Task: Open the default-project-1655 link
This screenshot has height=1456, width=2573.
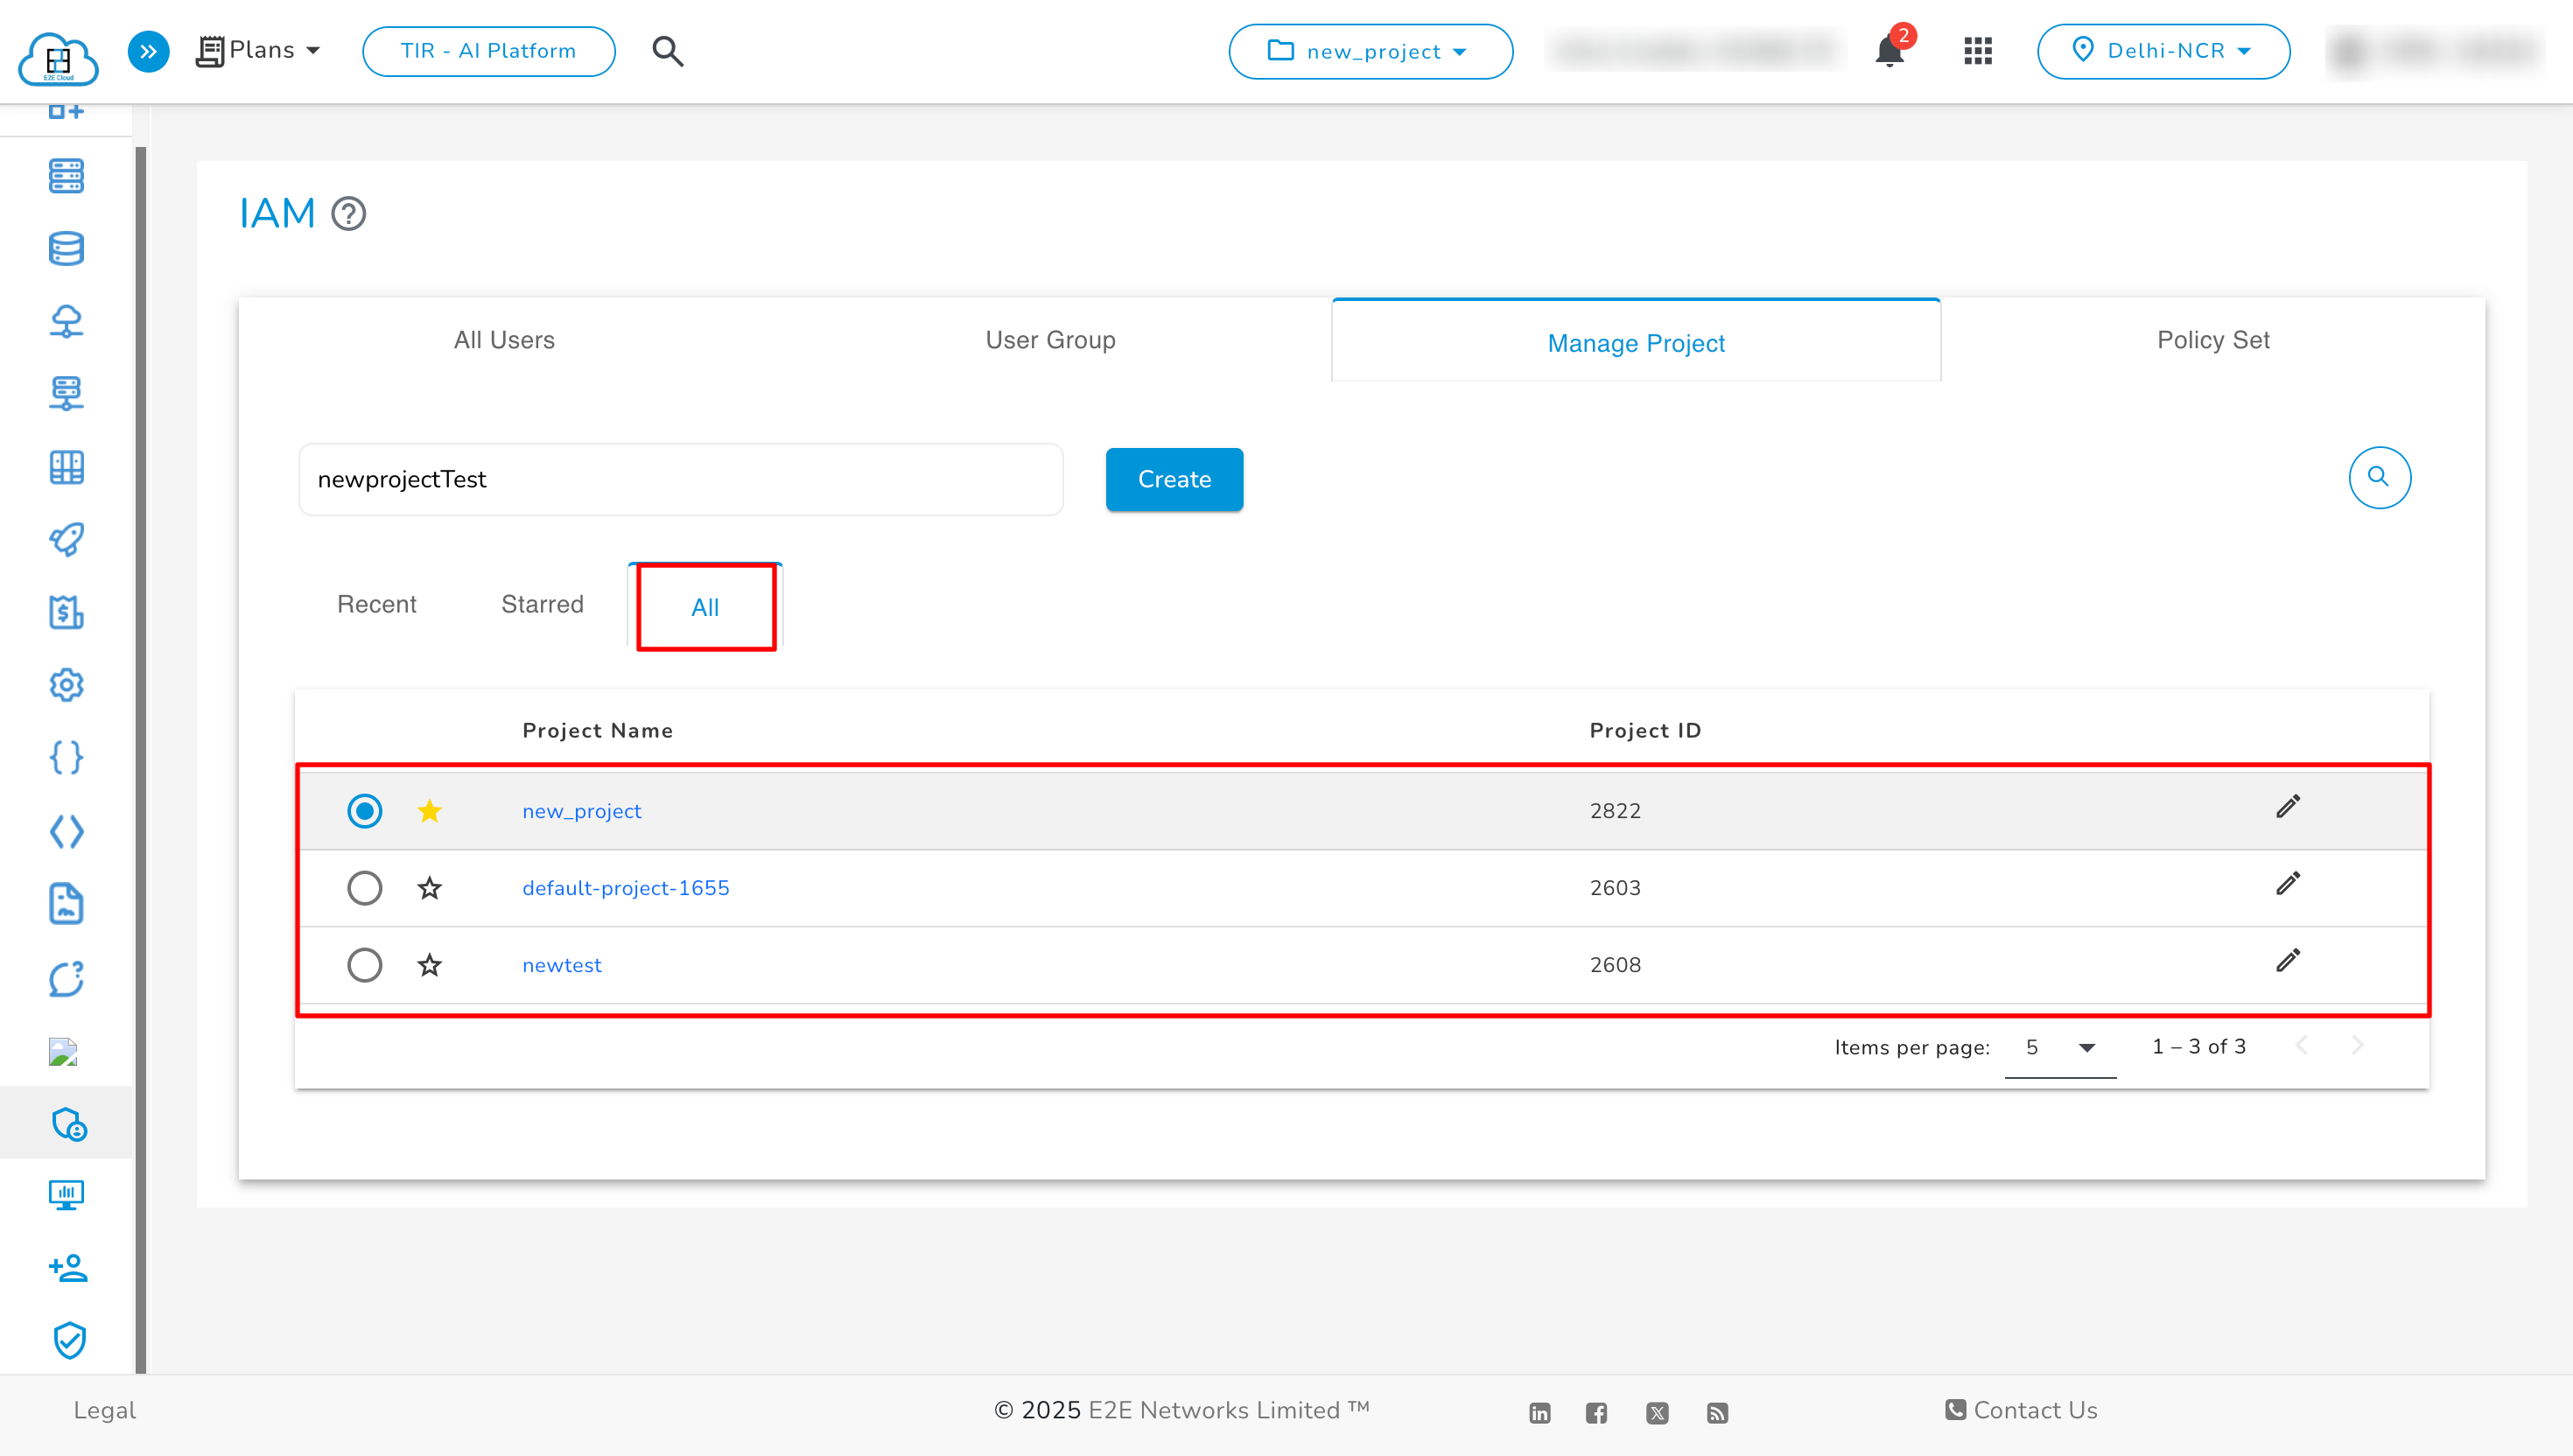Action: 625,887
